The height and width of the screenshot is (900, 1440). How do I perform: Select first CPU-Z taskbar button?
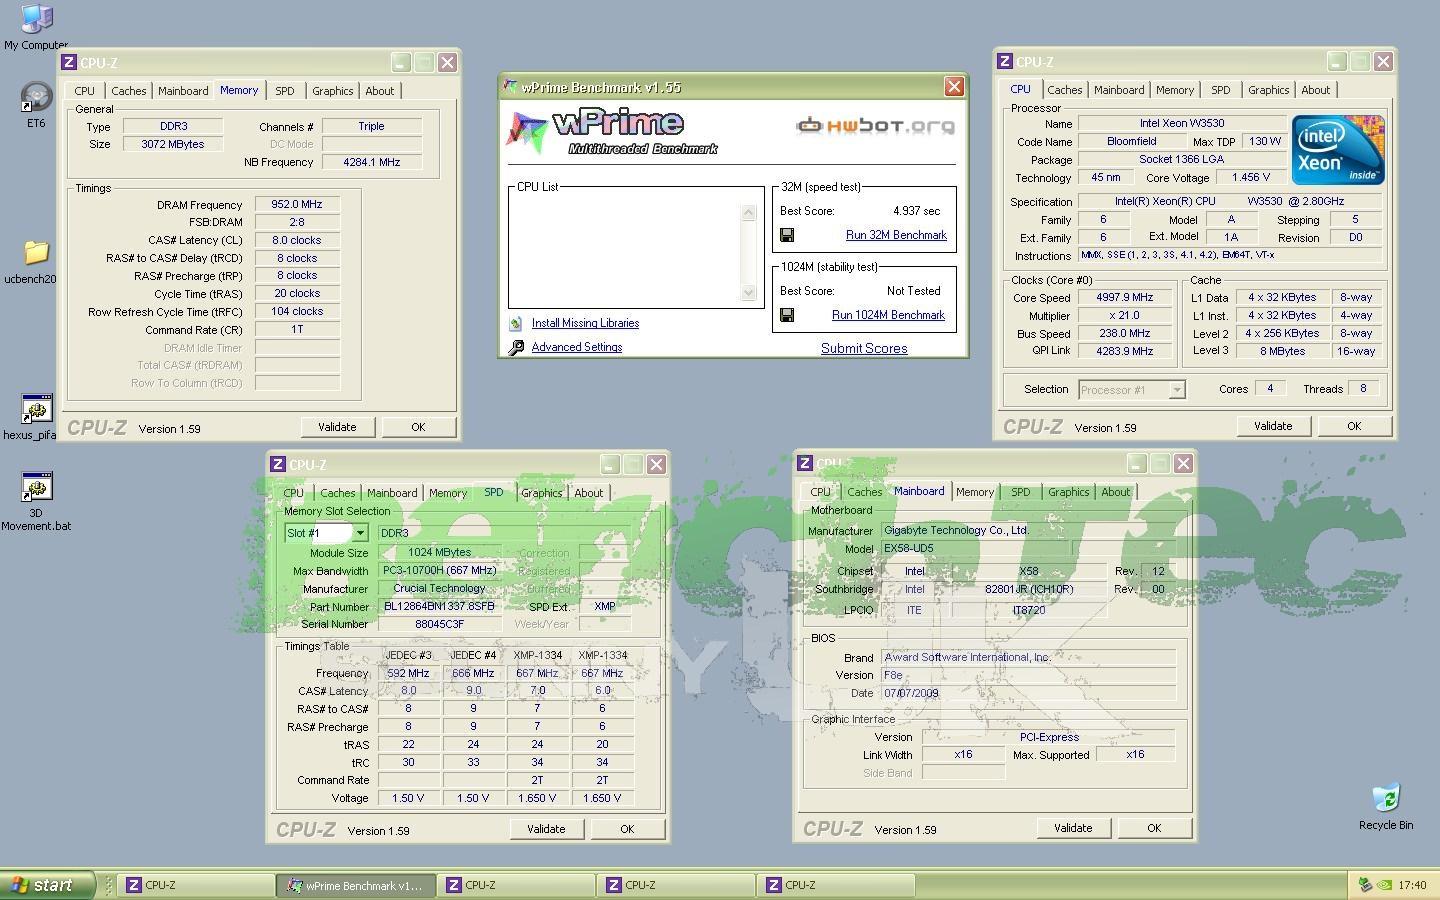(196, 885)
